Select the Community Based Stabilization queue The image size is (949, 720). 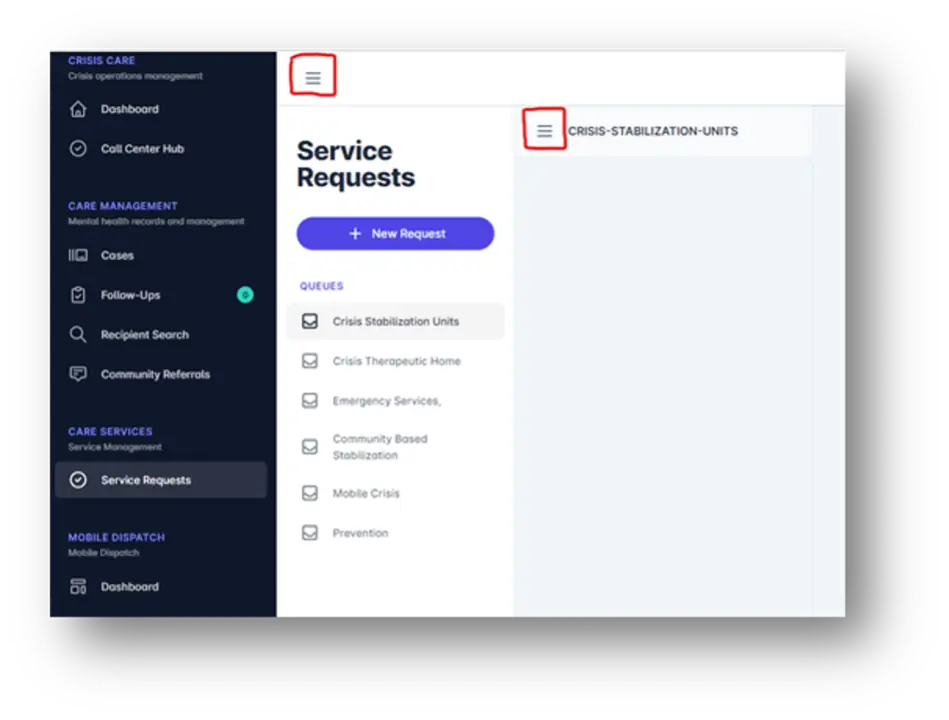379,447
